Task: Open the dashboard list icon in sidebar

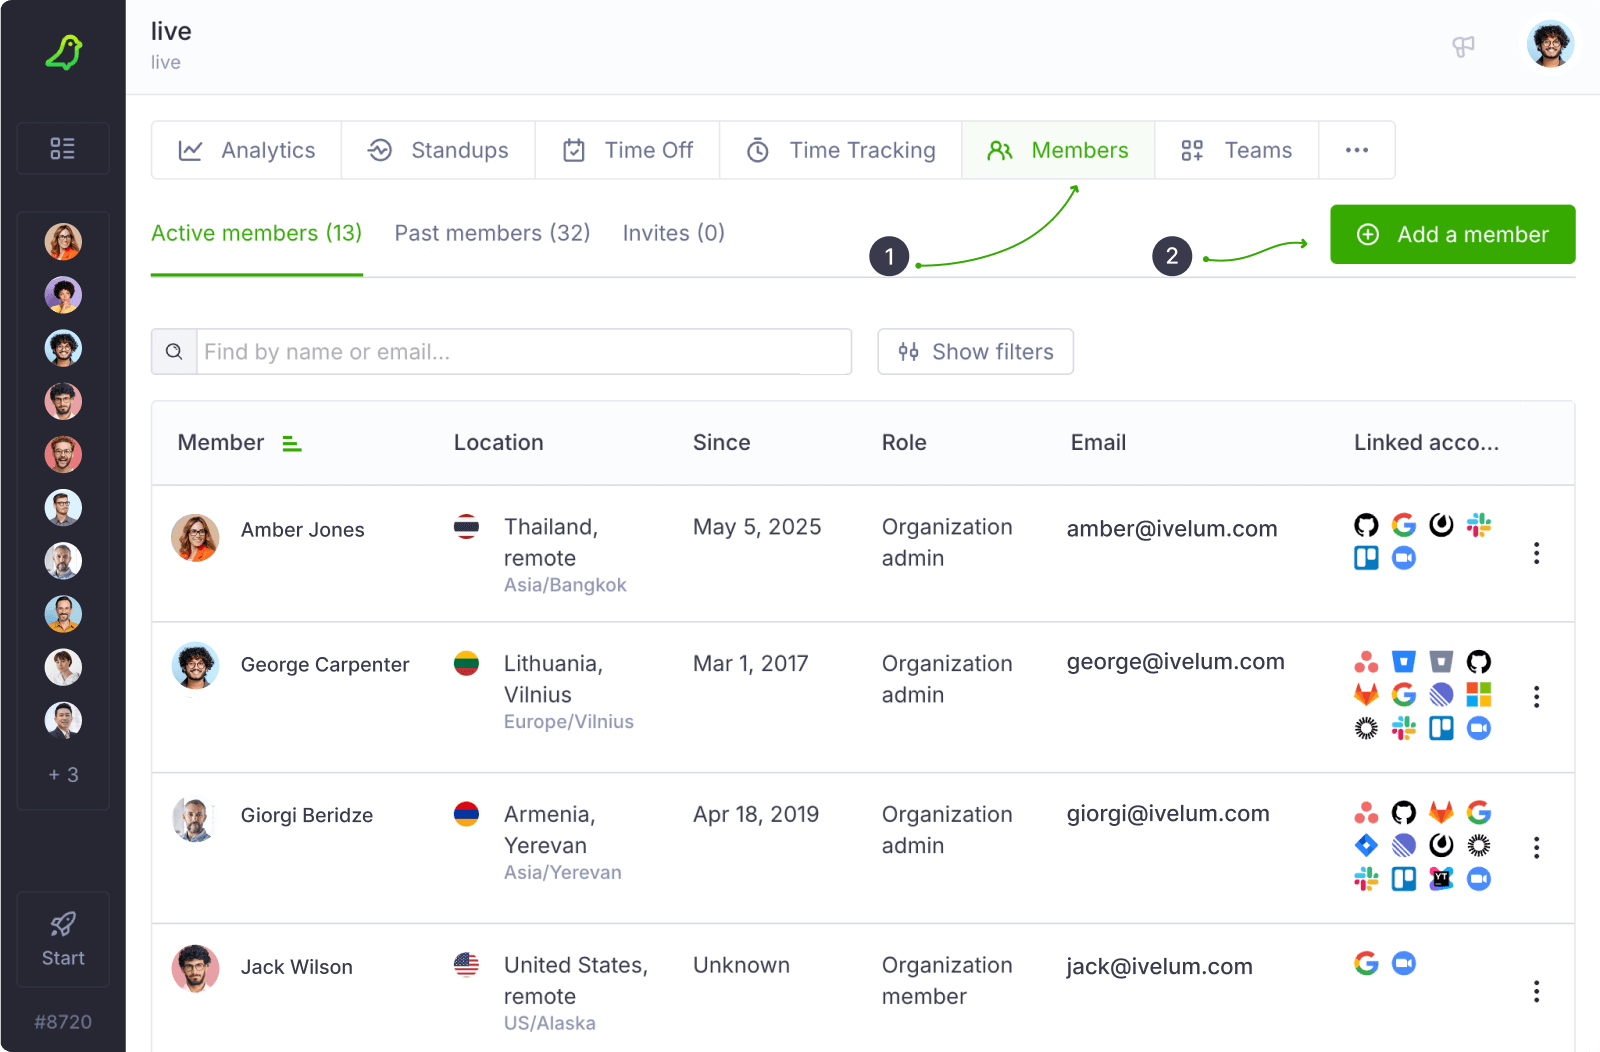Action: 63,149
